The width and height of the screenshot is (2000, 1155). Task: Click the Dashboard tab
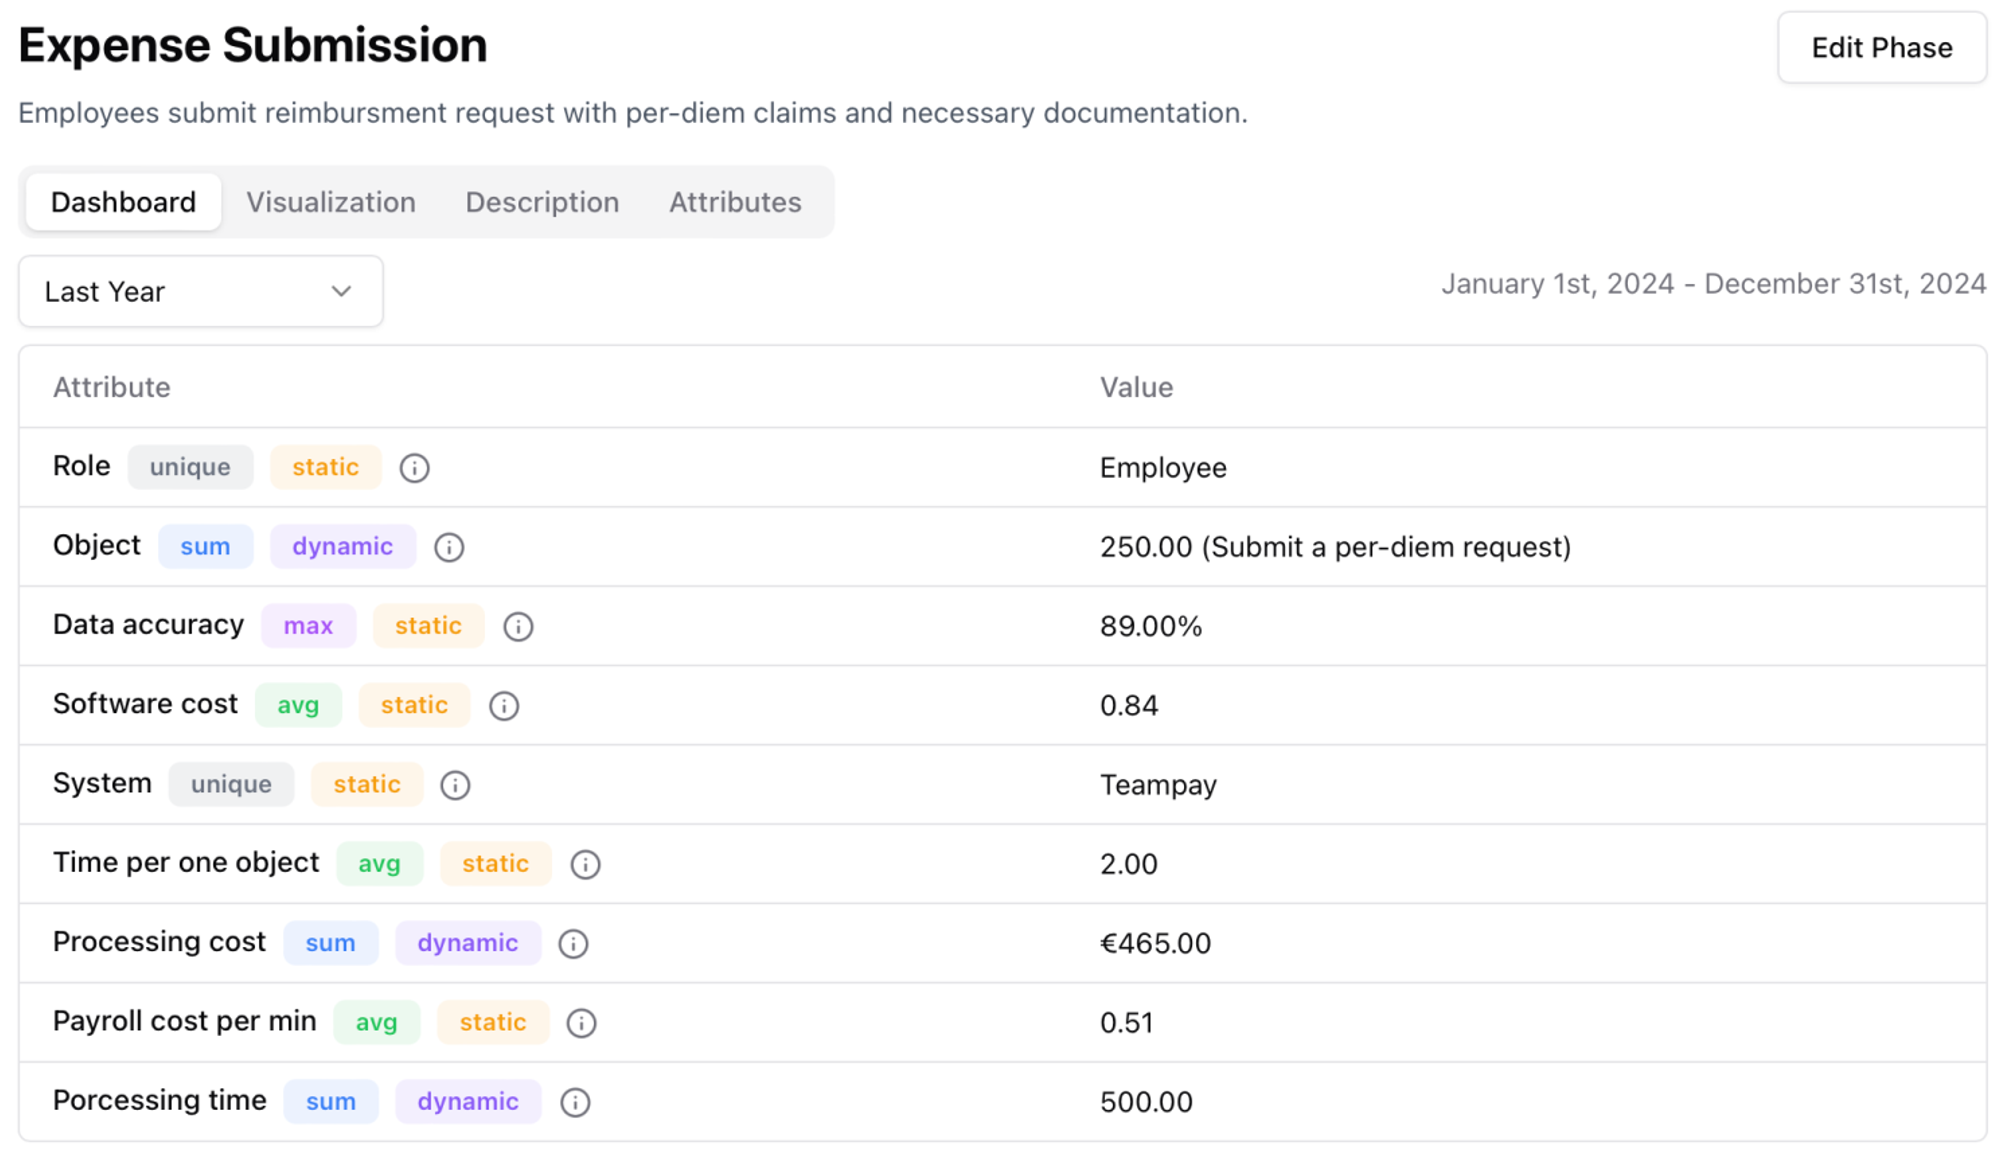[x=123, y=203]
